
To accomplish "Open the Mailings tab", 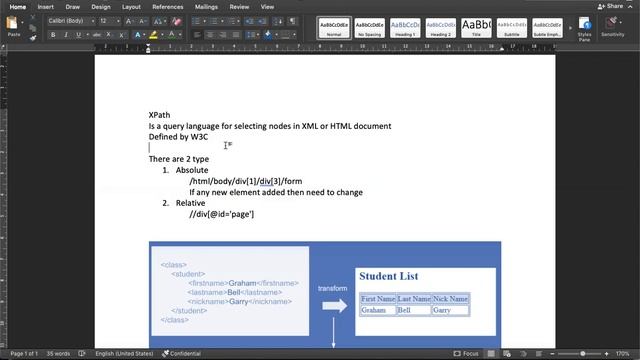I will [206, 7].
